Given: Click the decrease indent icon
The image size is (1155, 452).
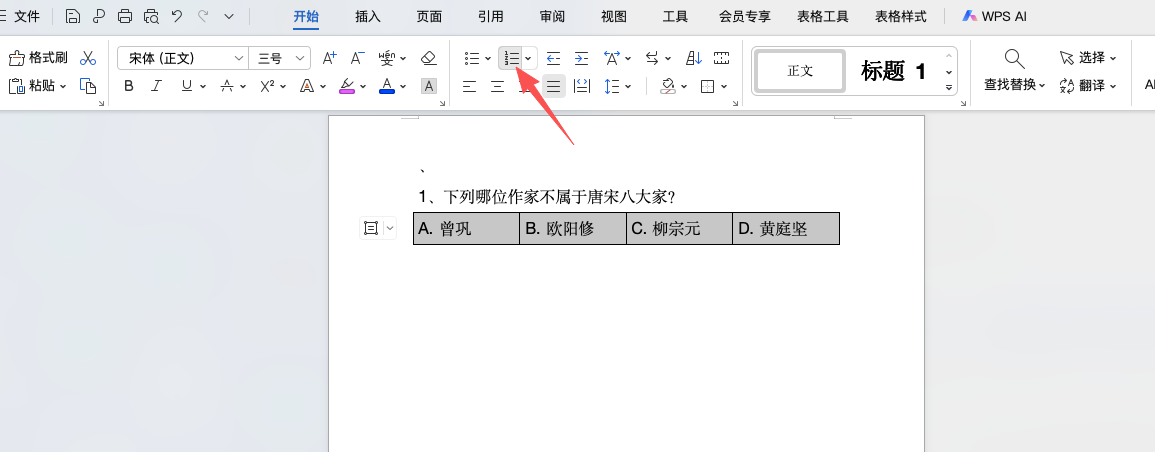Looking at the screenshot, I should 553,58.
